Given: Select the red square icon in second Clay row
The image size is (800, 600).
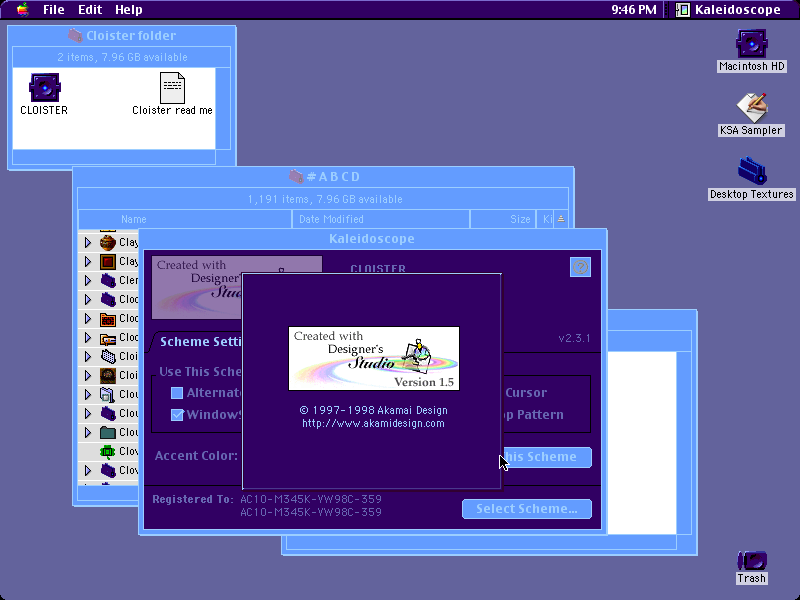Looking at the screenshot, I should [x=108, y=262].
